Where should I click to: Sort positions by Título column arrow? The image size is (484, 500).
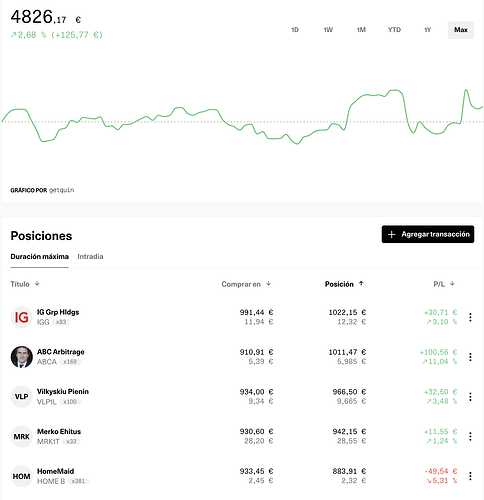coord(37,284)
